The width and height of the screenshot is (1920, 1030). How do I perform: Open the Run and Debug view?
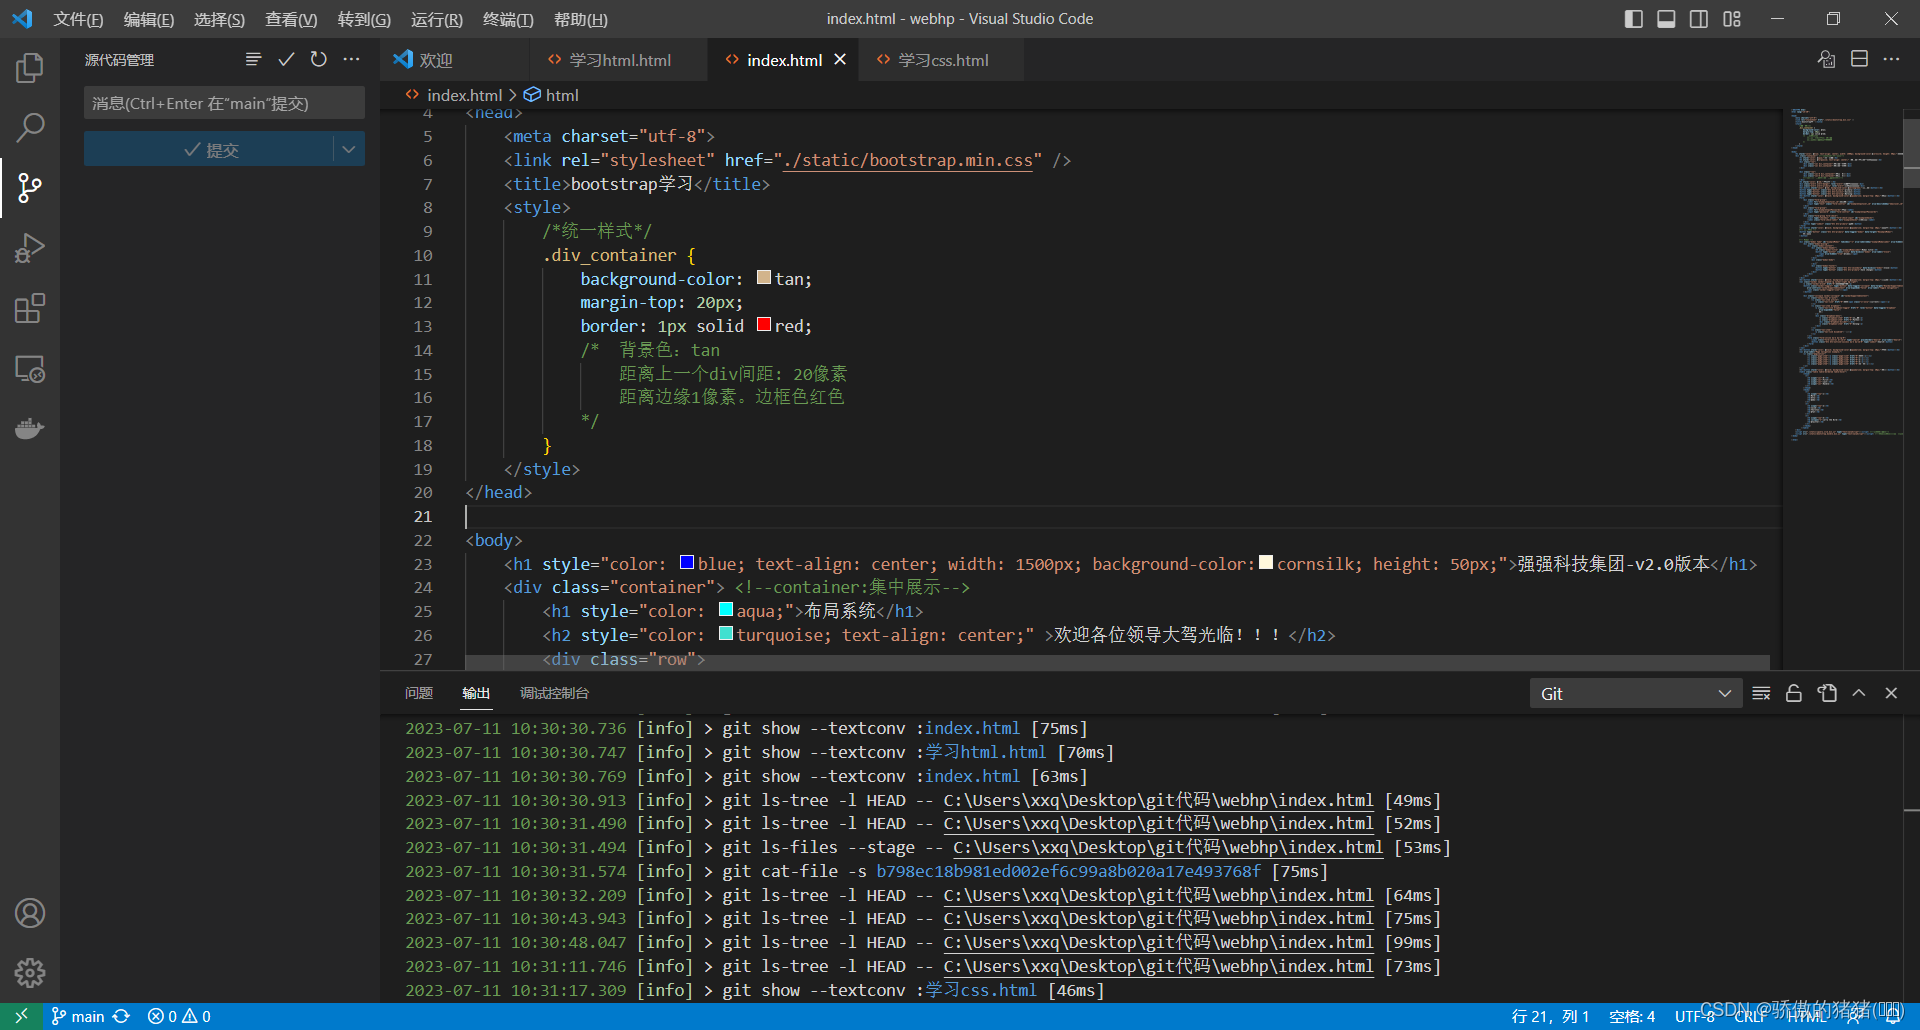[30, 248]
